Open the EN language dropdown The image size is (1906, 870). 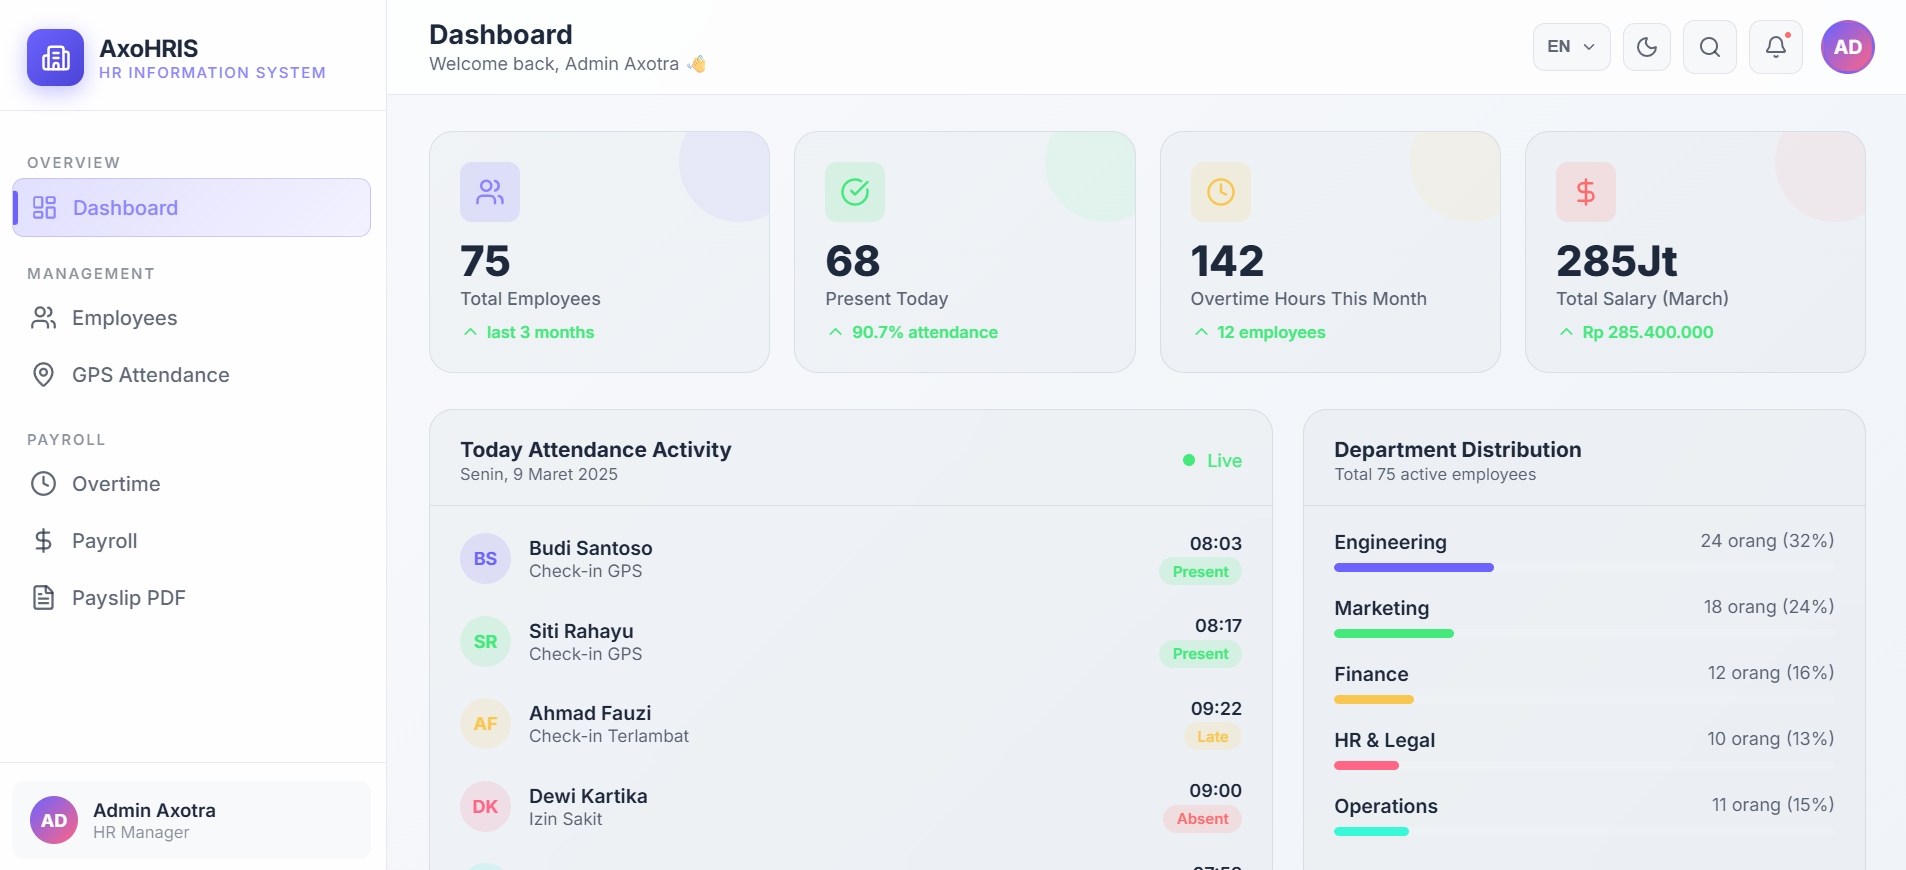[x=1571, y=47]
